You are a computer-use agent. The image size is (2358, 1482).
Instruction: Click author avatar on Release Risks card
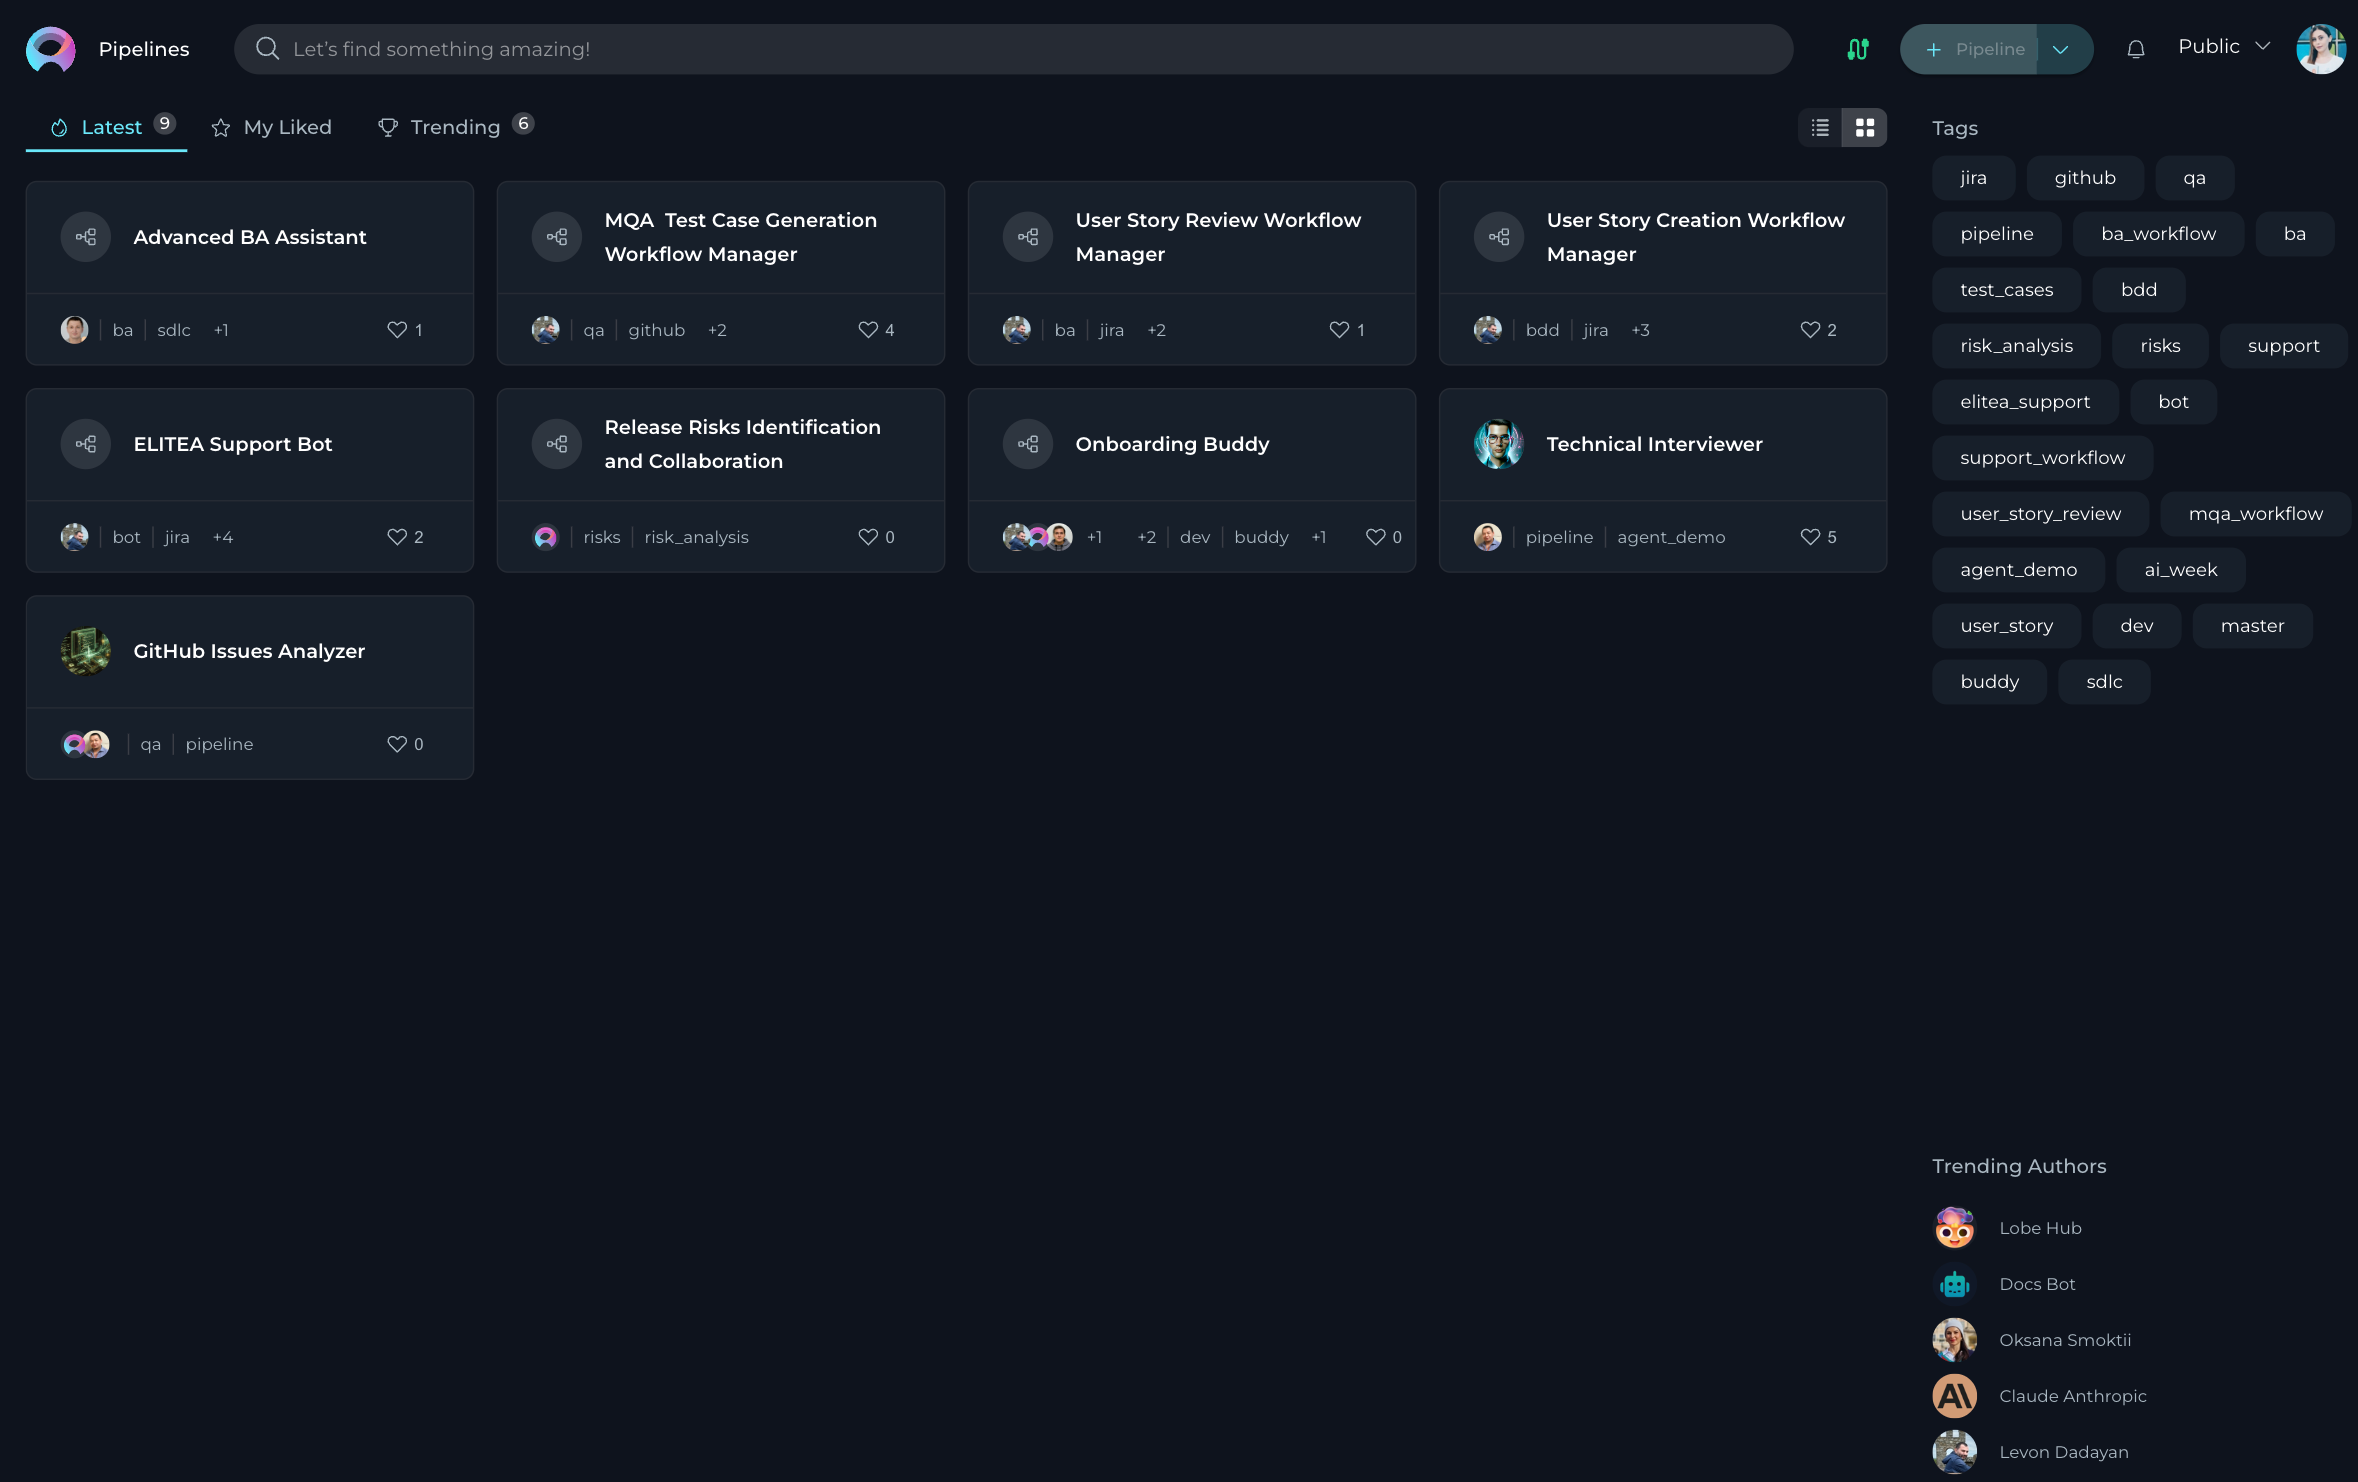point(546,537)
